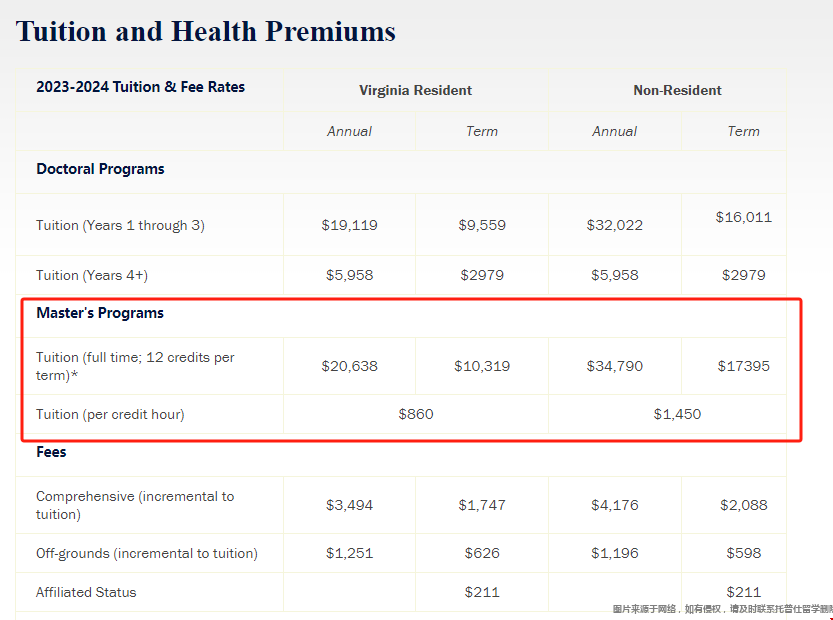833x620 pixels.
Task: Click Tuition (Years 1 through 3) row label
Action: pyautogui.click(x=120, y=225)
